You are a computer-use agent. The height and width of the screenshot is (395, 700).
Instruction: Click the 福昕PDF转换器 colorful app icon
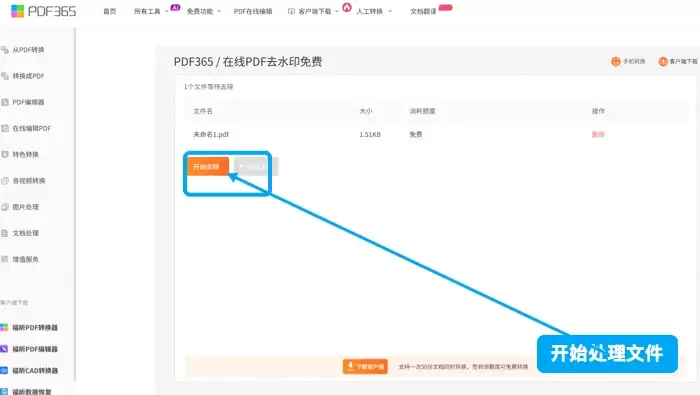pos(4,328)
